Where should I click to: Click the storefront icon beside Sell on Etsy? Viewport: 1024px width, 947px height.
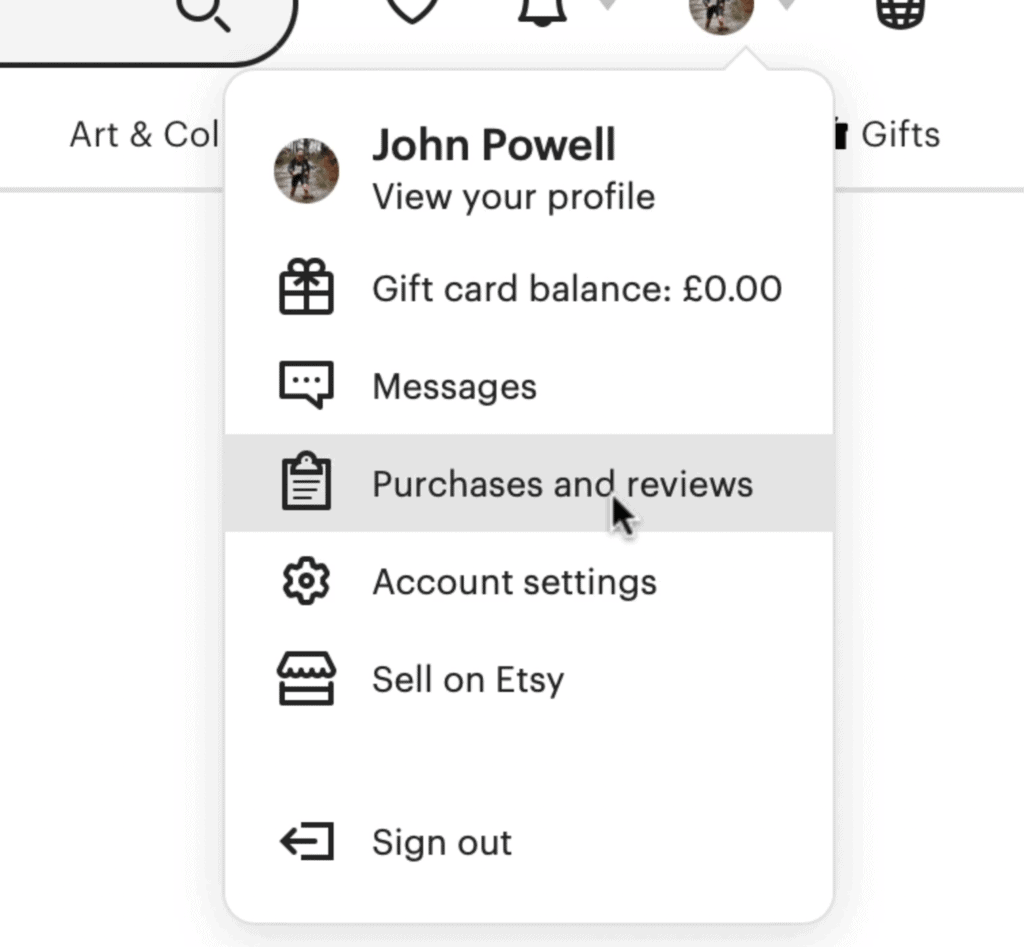306,679
